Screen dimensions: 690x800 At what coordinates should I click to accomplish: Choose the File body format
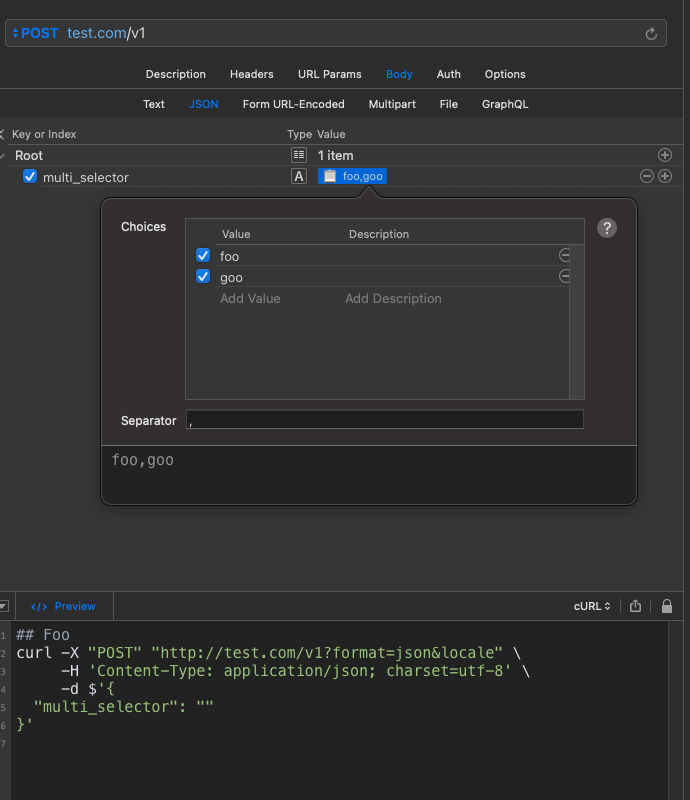[449, 104]
